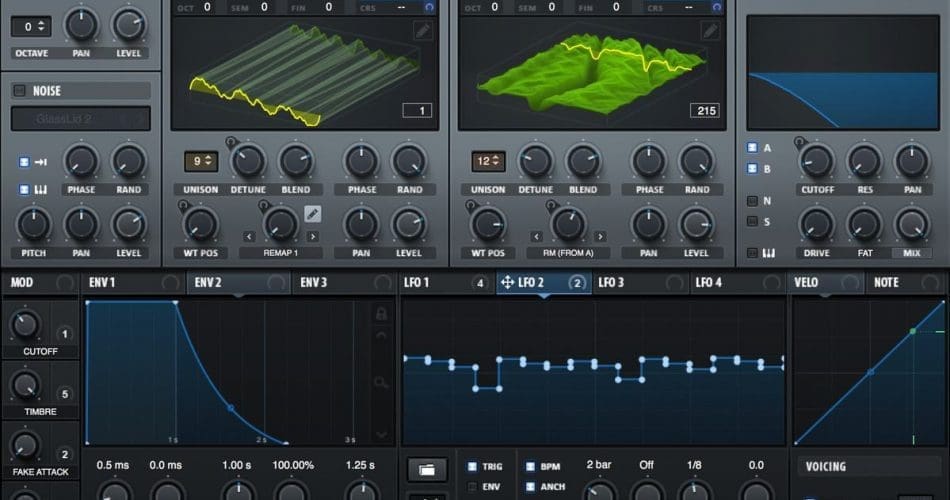Enable filter routing for sub S
The height and width of the screenshot is (500, 950).
pos(752,222)
